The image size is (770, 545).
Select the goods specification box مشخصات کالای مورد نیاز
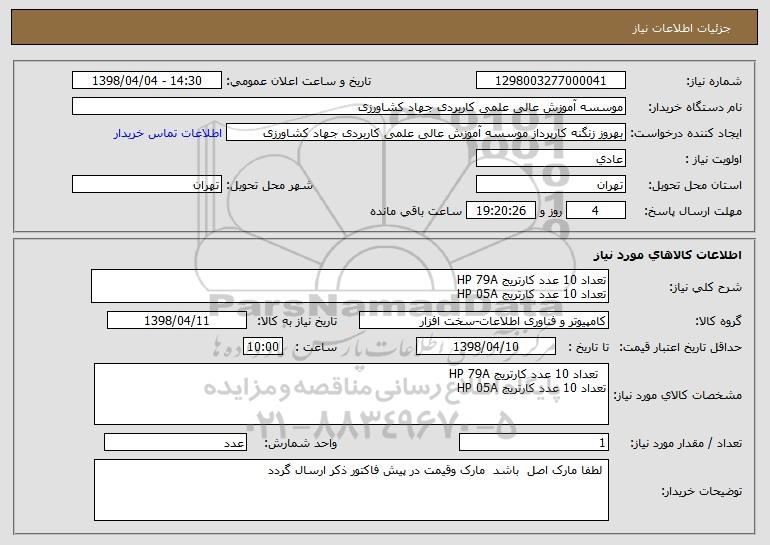tap(351, 394)
